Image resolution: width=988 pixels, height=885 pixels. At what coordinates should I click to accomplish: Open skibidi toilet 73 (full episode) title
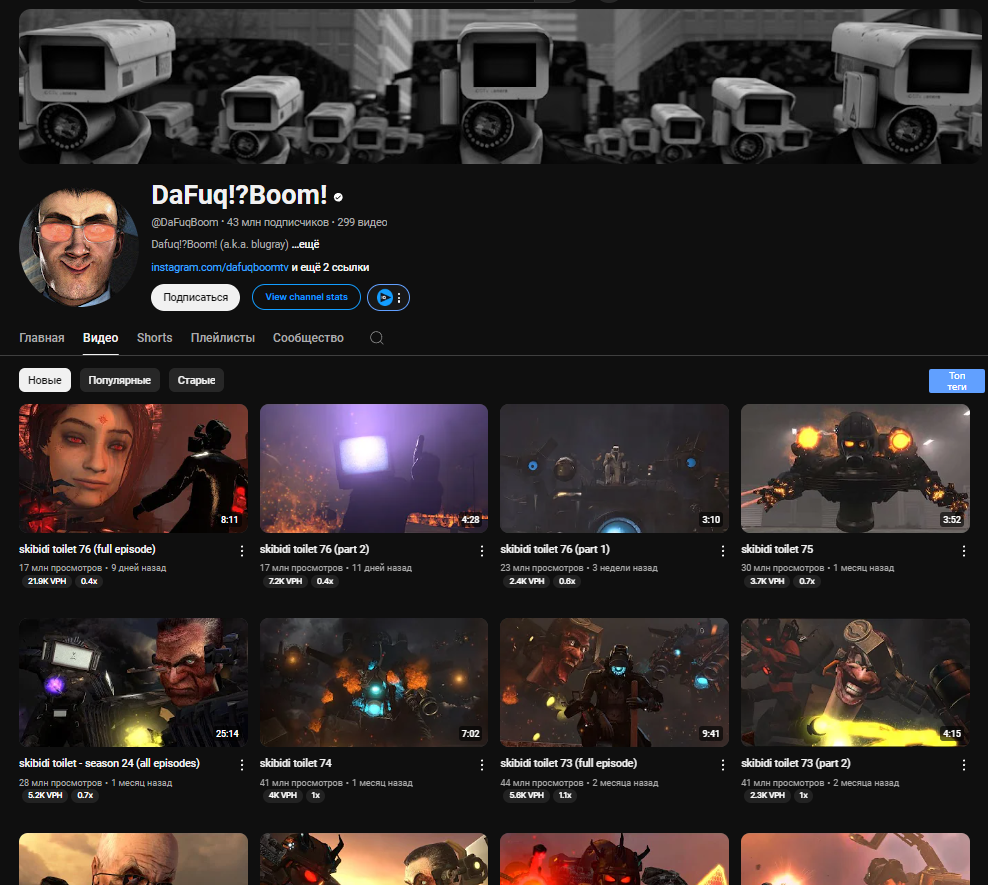569,763
